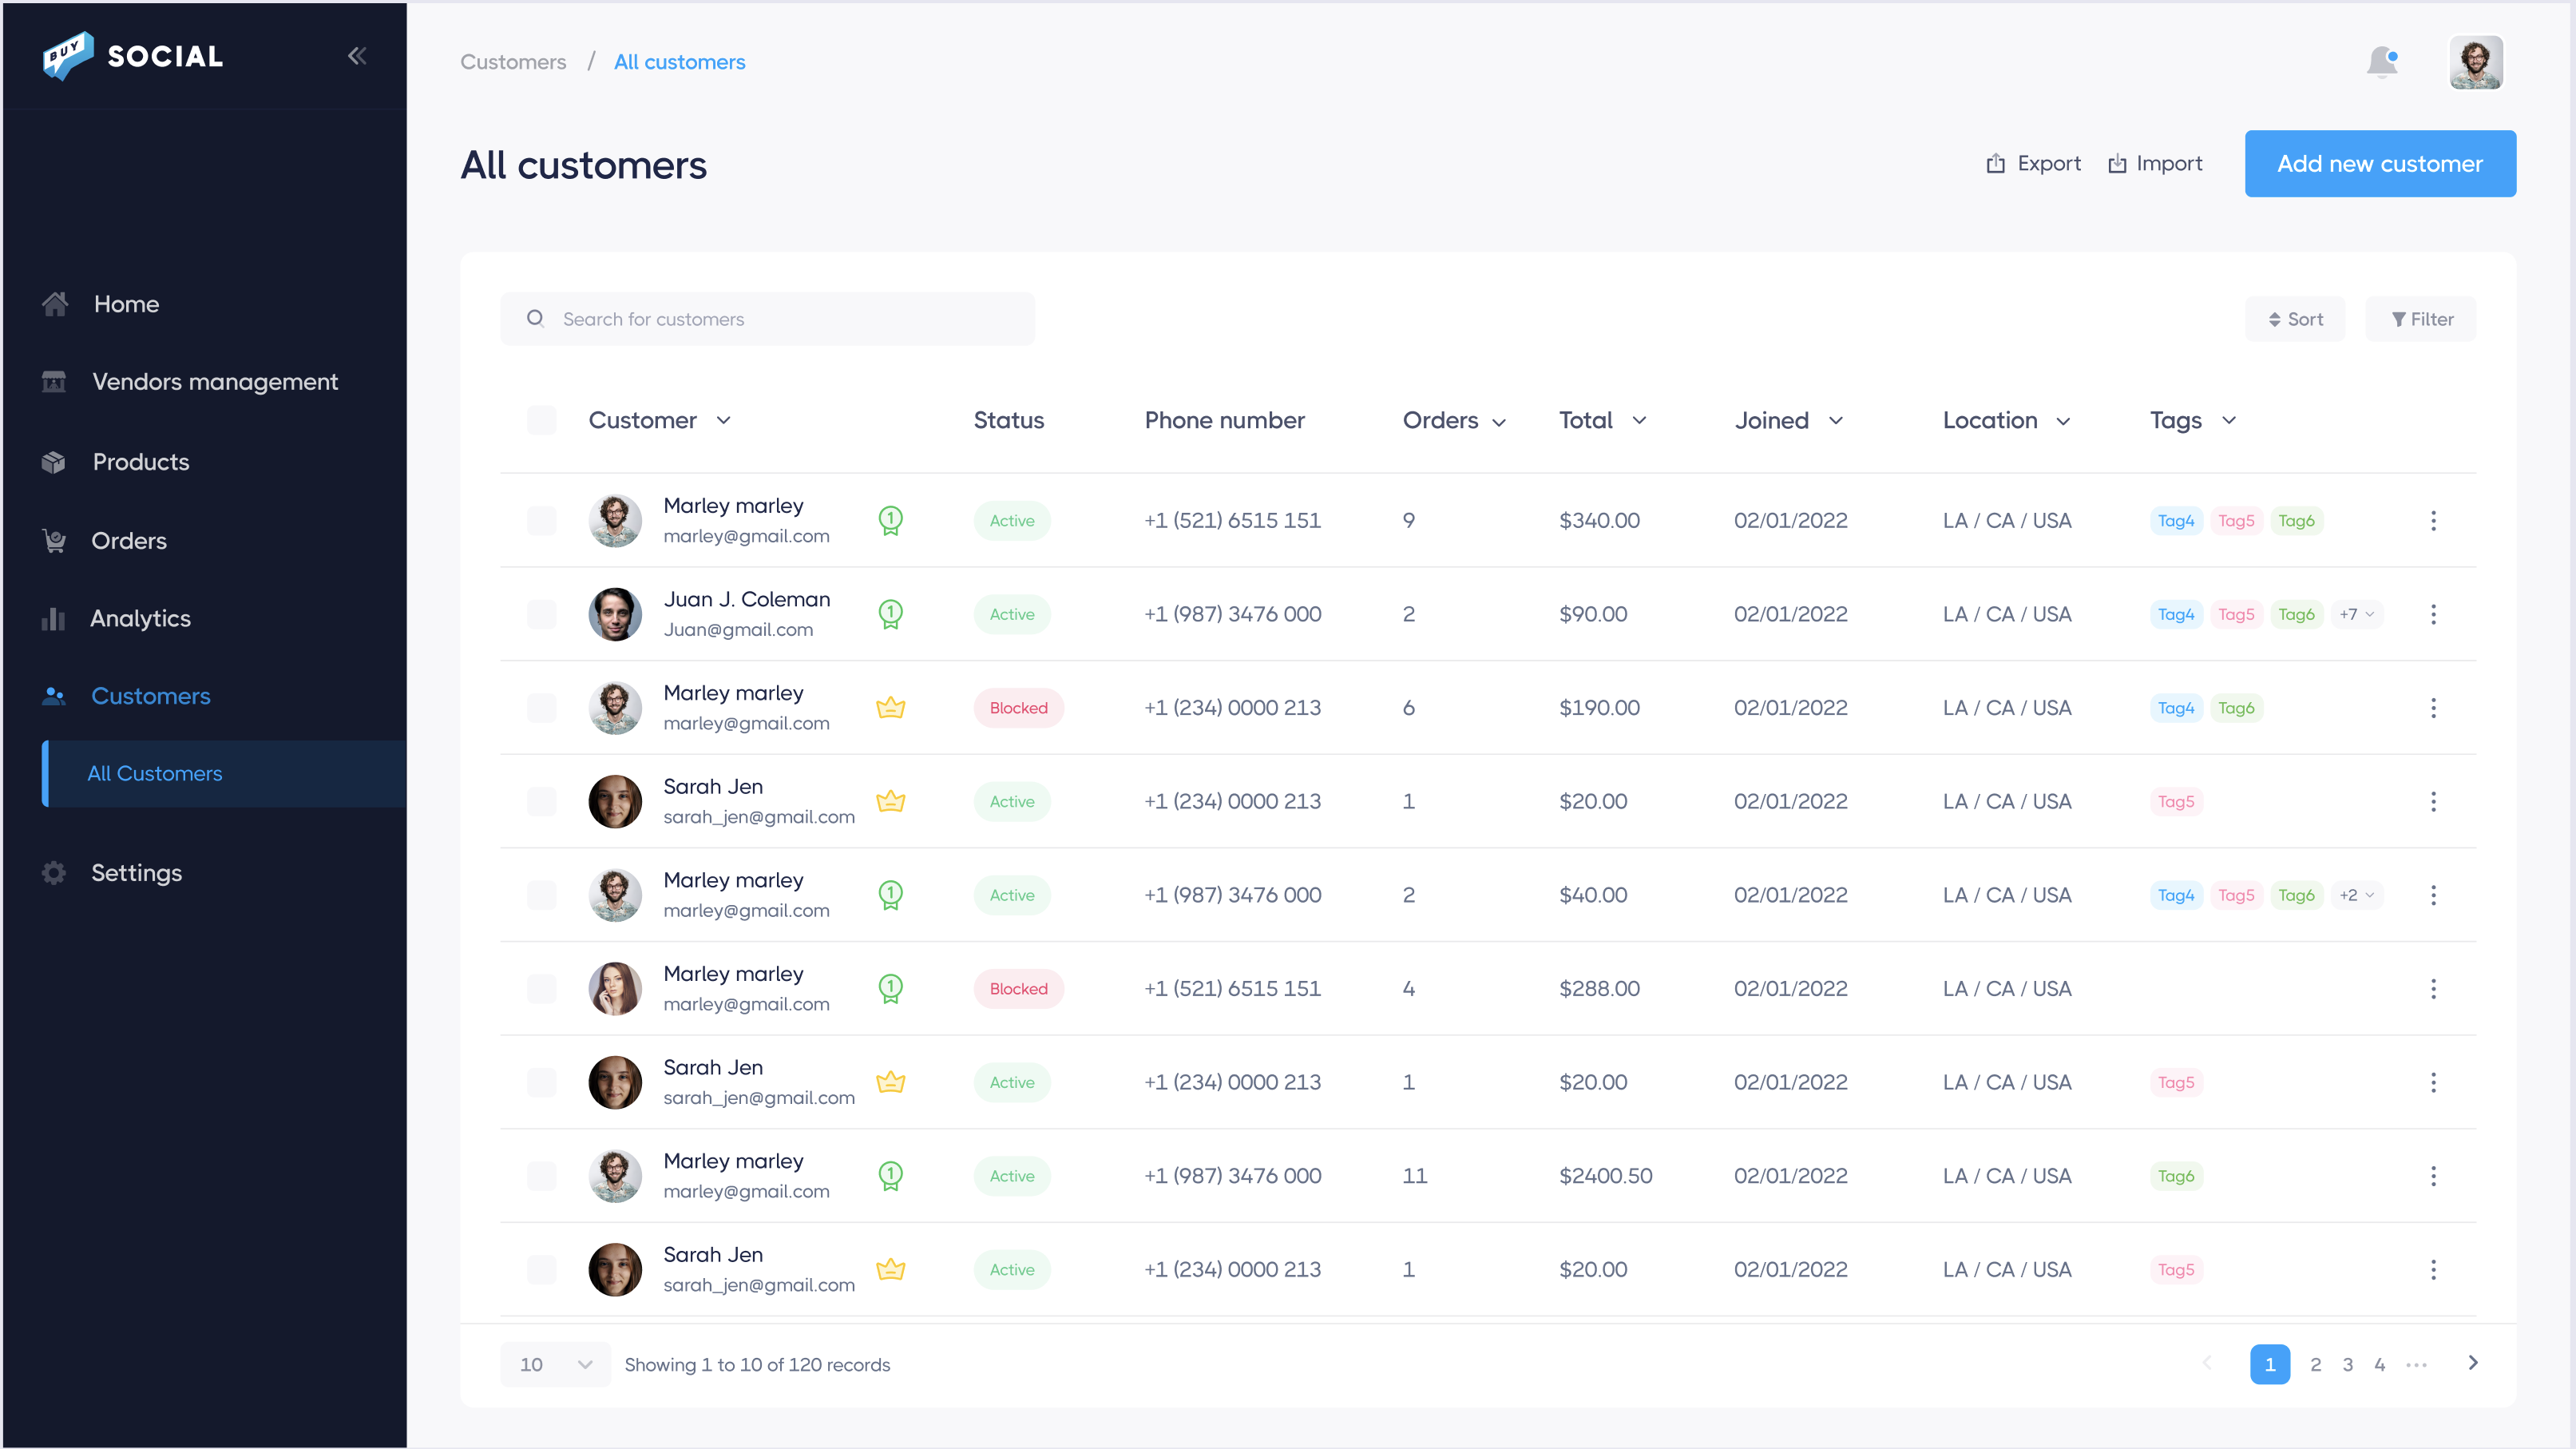Tick the checkbox next to Sarah Jen
The width and height of the screenshot is (2576, 1449).
[541, 801]
